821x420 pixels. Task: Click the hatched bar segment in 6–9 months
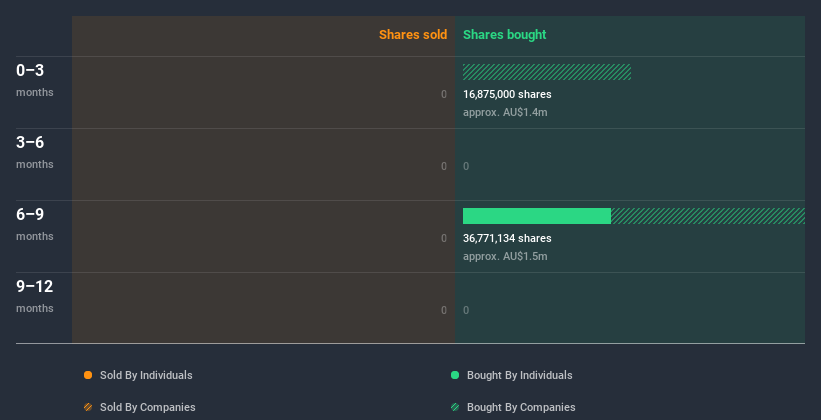708,216
